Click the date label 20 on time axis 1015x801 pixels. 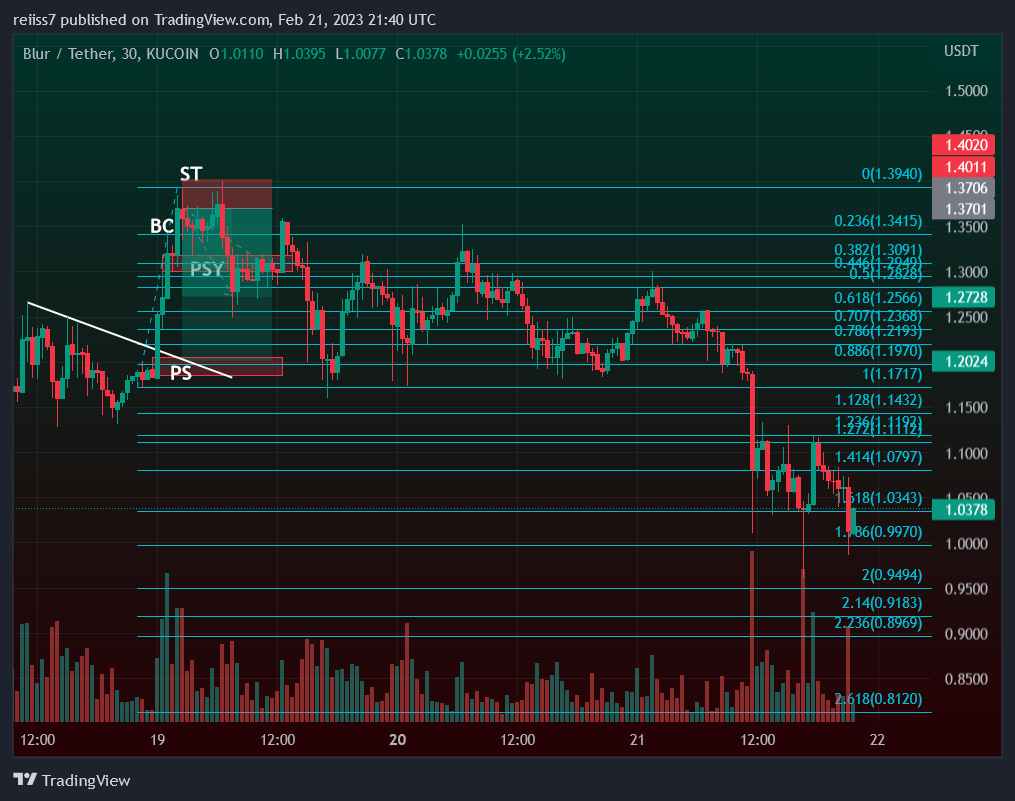[397, 739]
